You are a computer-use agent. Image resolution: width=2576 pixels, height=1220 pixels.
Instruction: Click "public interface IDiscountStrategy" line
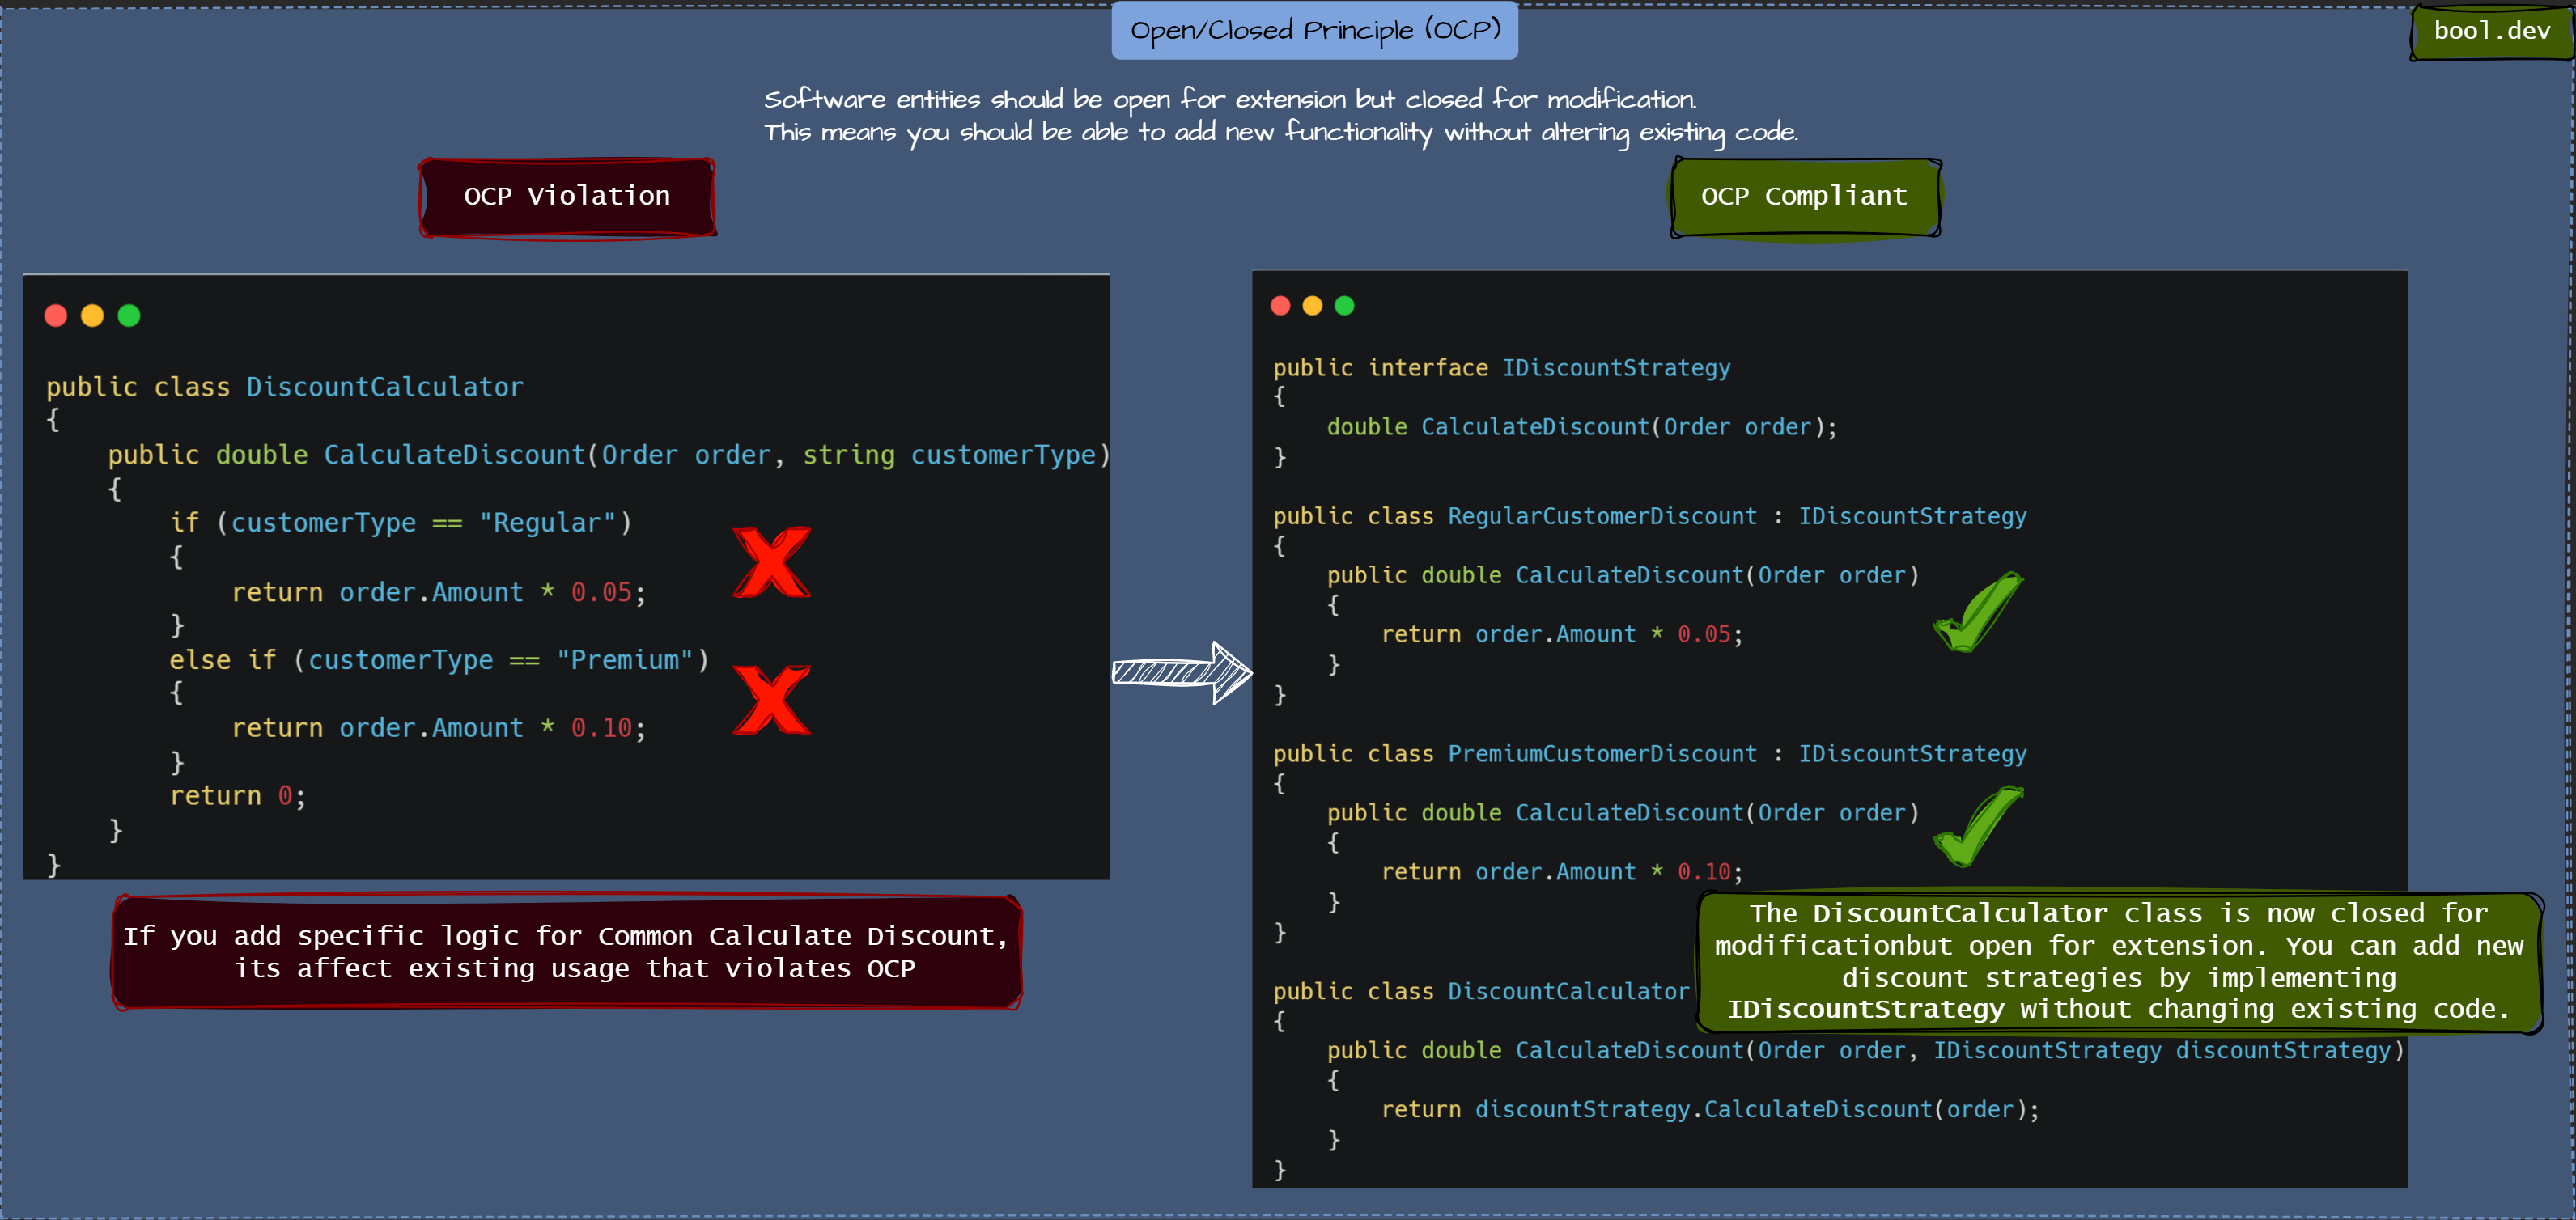pos(1502,368)
